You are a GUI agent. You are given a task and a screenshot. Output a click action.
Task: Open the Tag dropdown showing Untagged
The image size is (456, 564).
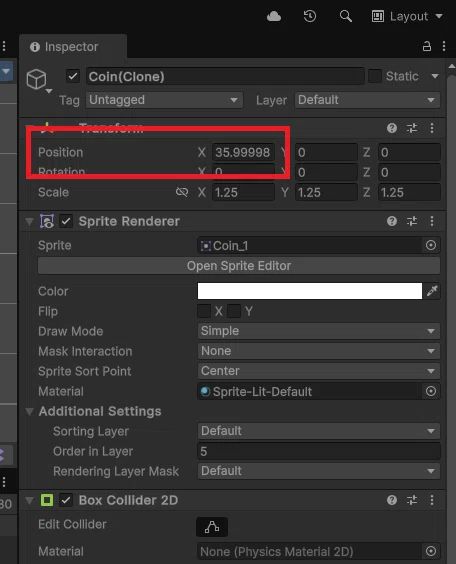point(164,100)
